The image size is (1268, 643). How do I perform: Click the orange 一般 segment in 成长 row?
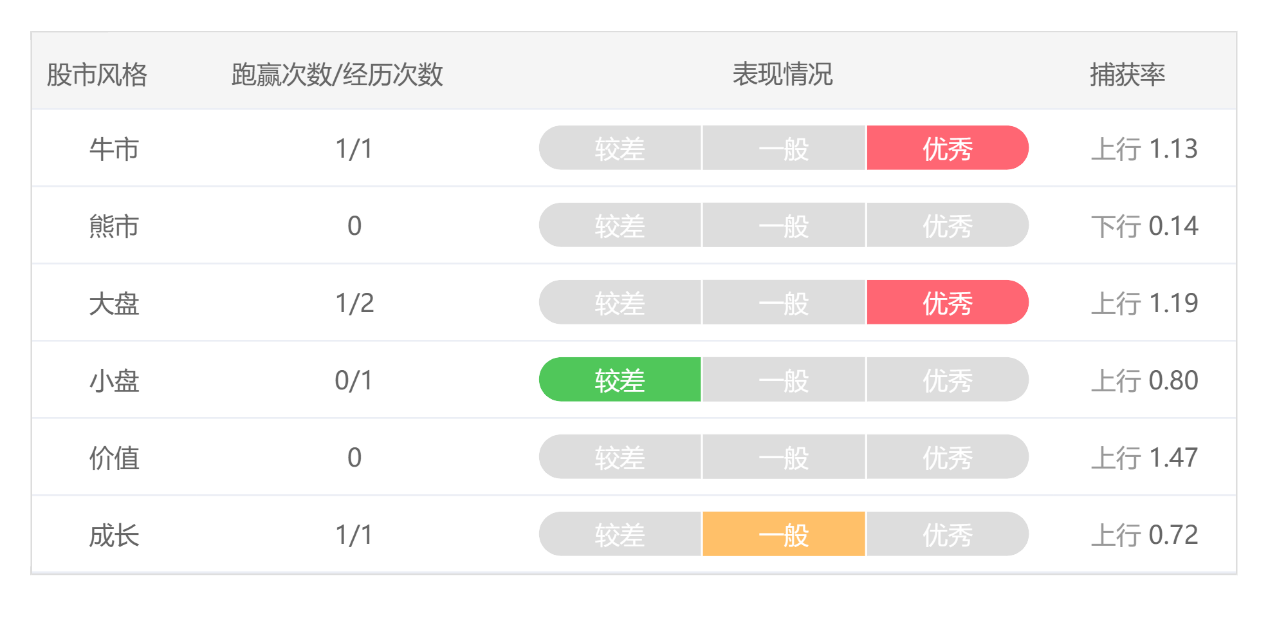(783, 535)
